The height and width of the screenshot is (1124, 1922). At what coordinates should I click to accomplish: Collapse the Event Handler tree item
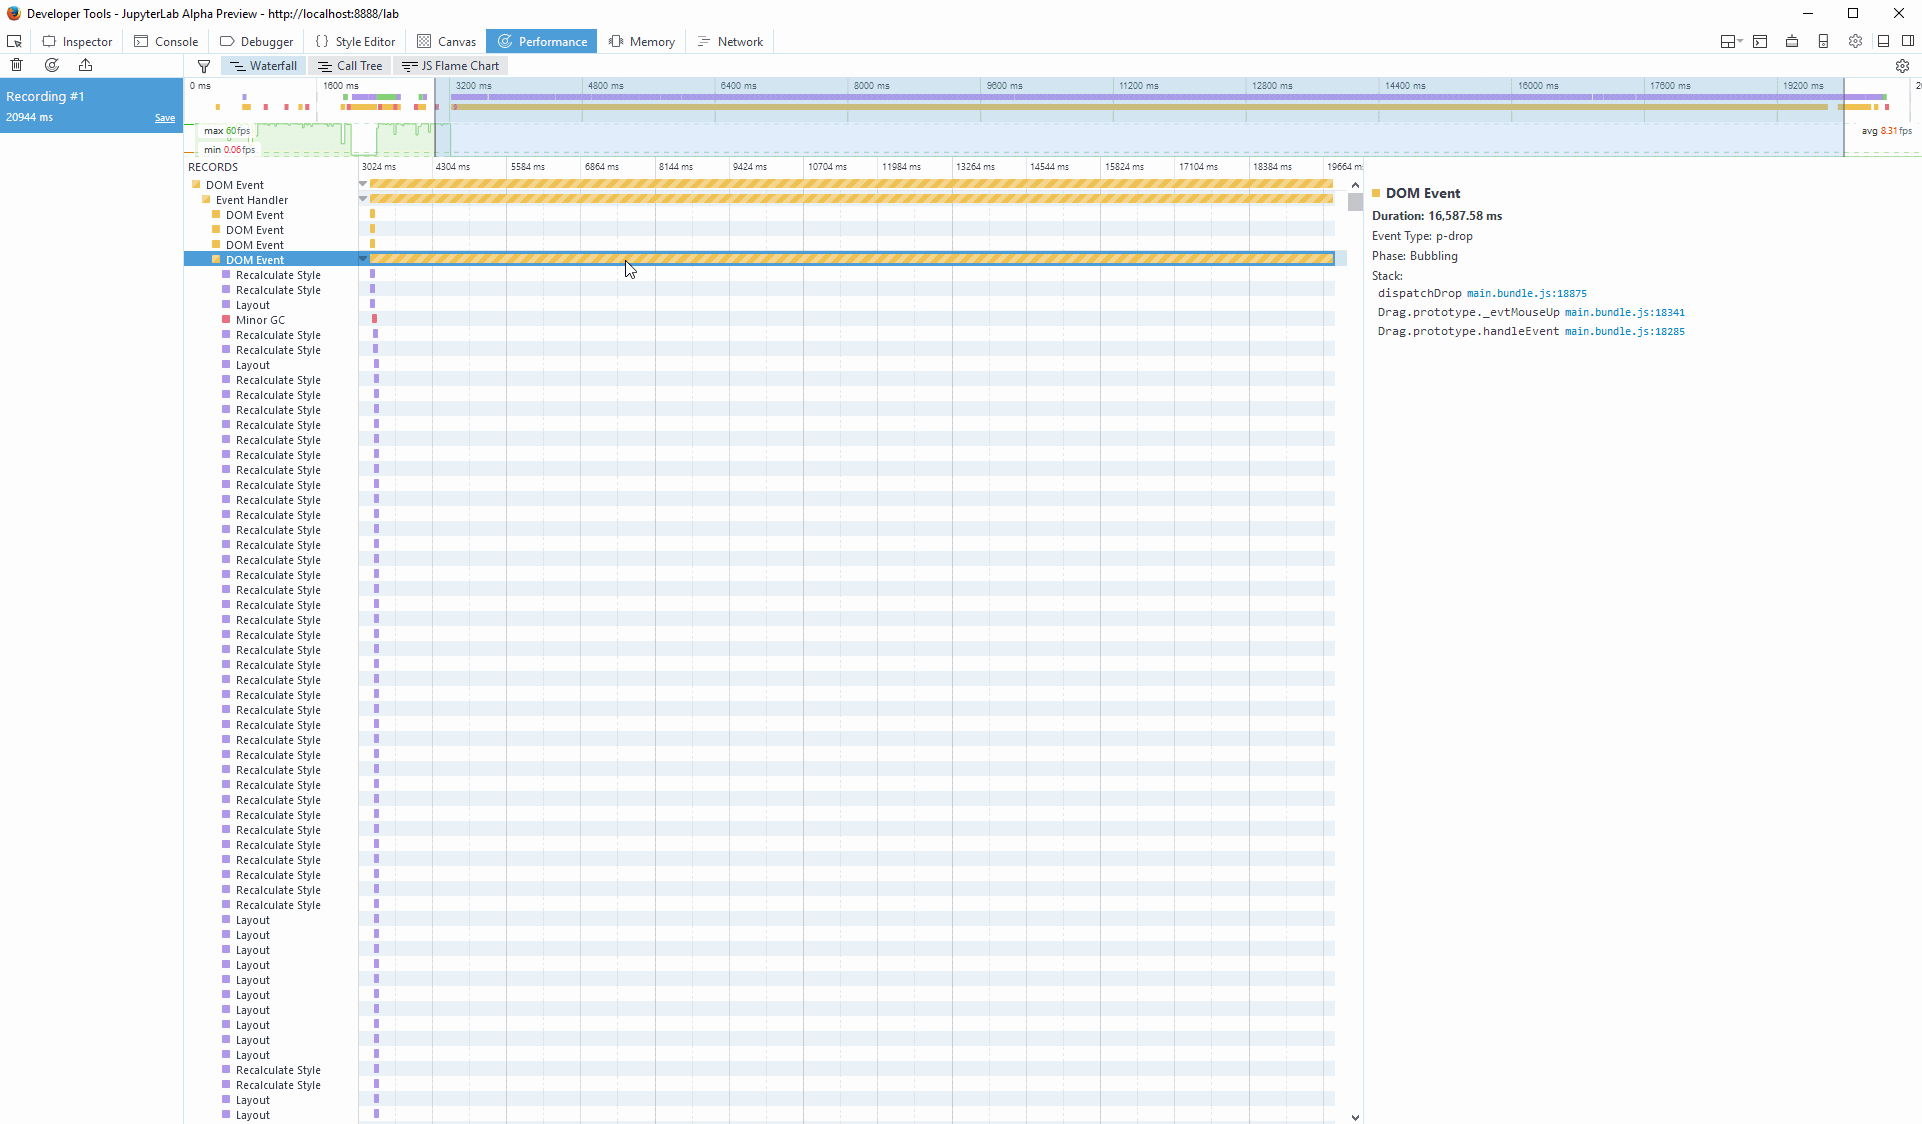pyautogui.click(x=362, y=199)
